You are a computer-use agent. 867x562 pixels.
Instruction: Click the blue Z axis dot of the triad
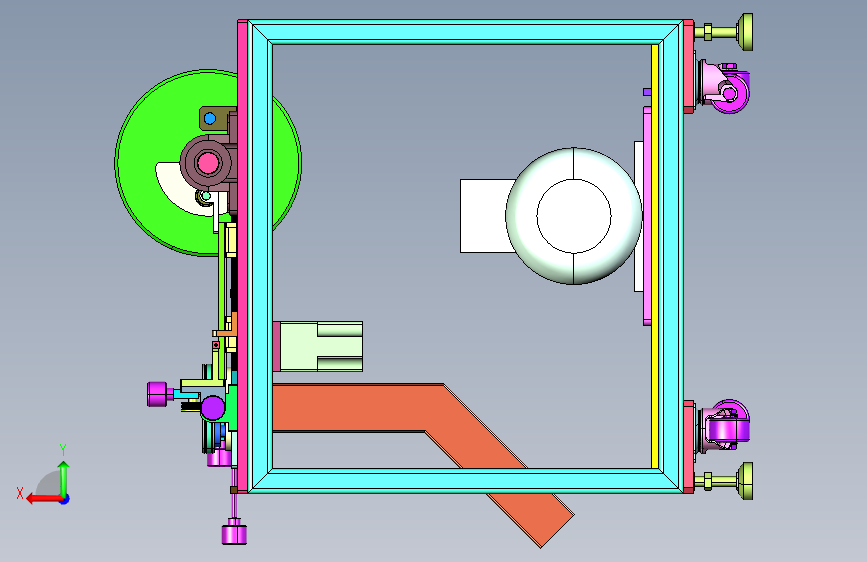point(65,499)
